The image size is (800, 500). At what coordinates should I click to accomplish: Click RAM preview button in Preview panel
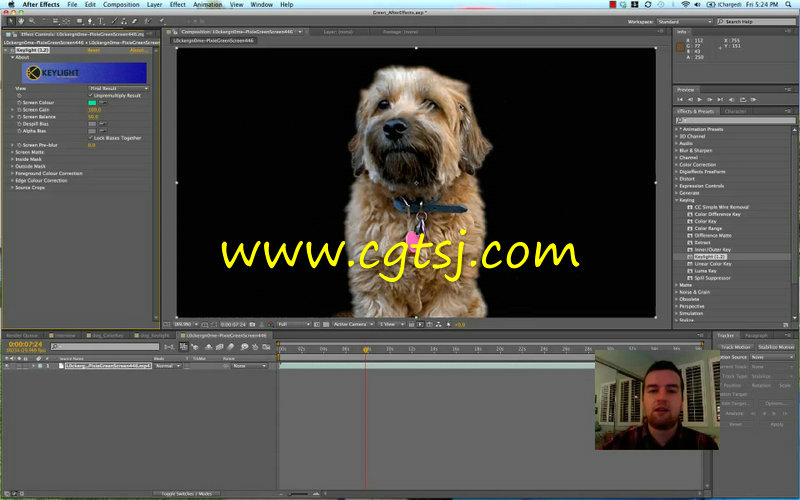click(754, 99)
